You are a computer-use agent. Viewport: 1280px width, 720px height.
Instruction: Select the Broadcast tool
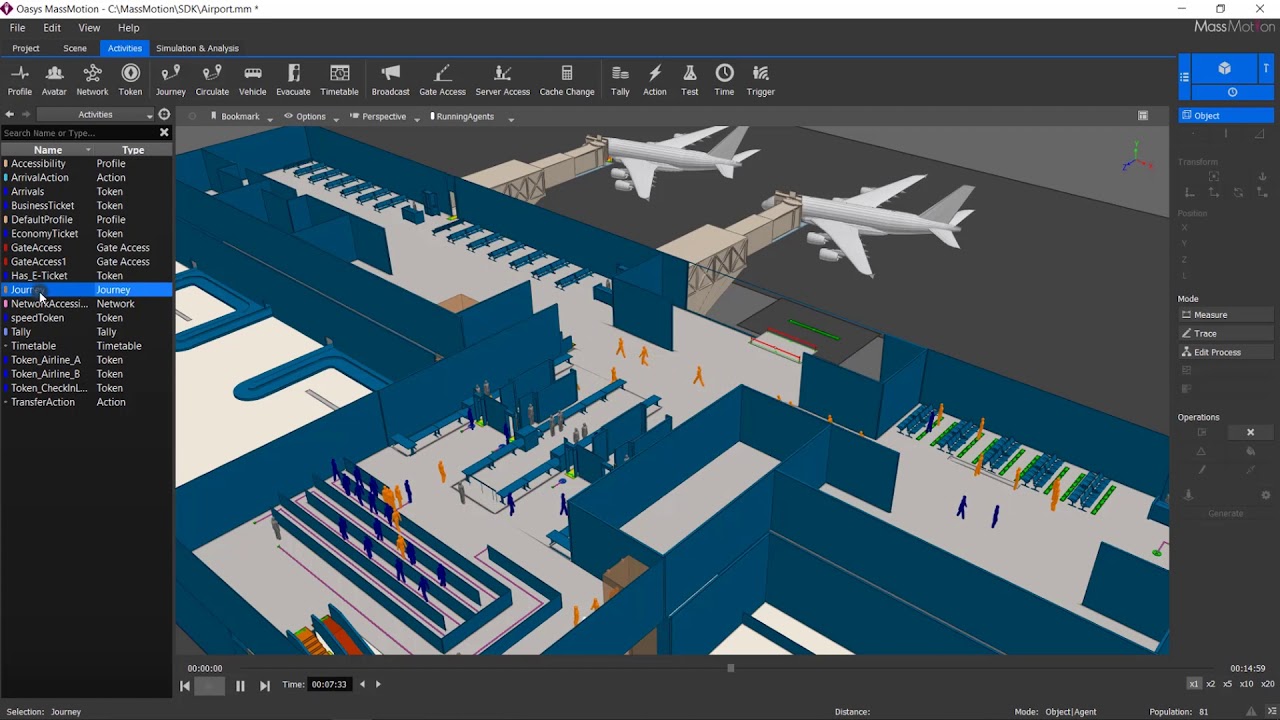pos(390,80)
